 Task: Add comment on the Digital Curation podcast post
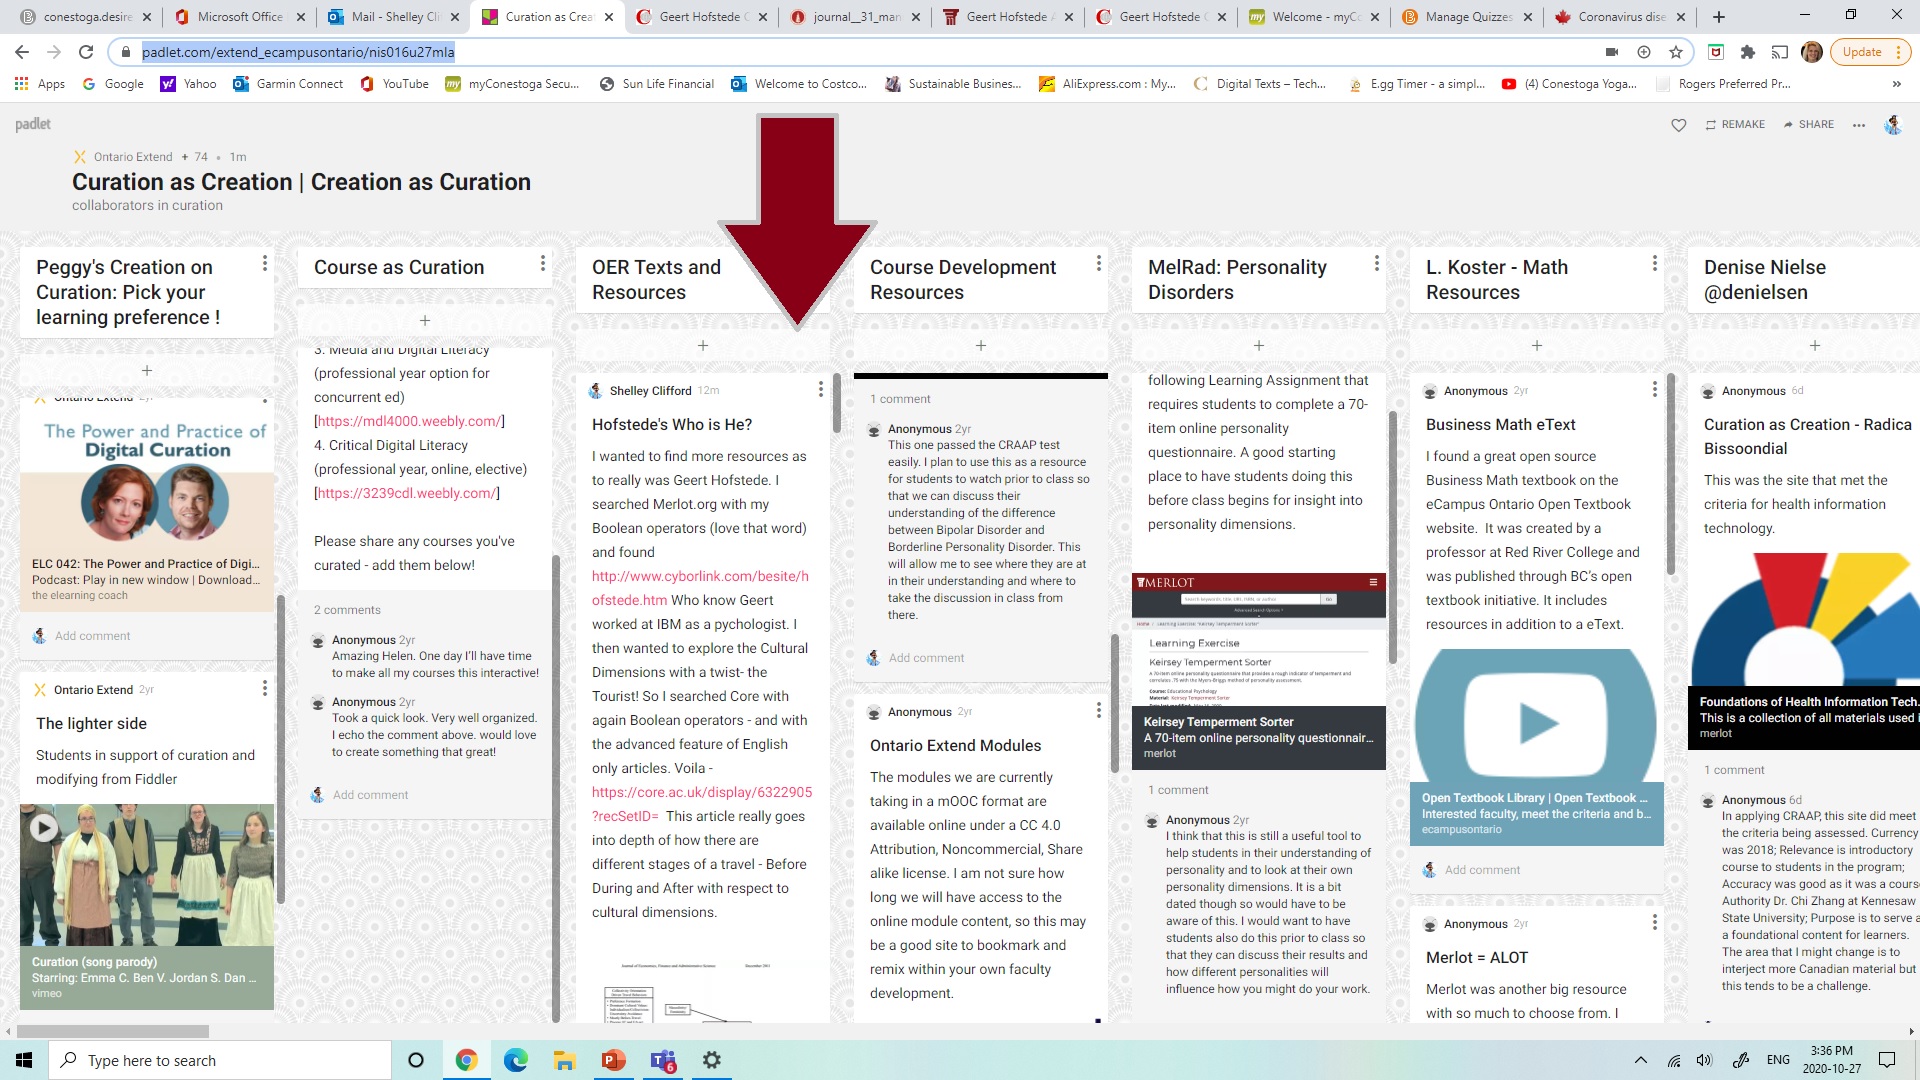coord(92,636)
